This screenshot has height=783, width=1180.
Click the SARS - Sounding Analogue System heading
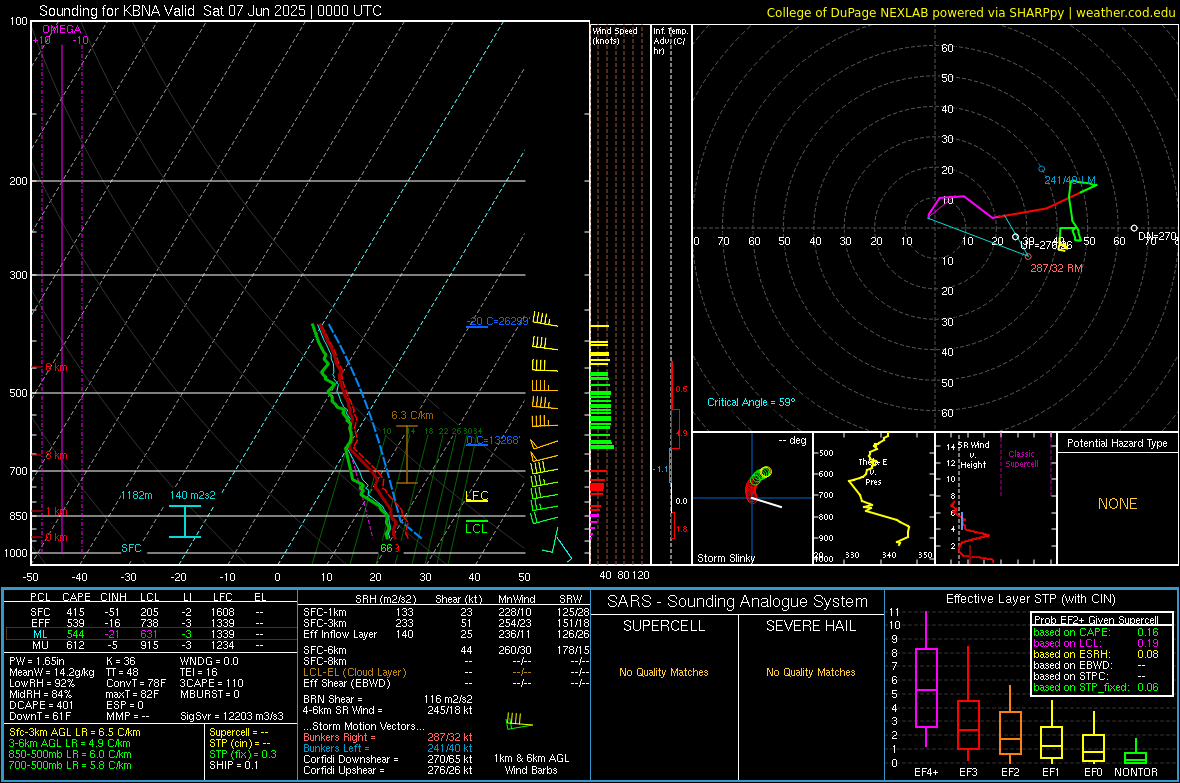pos(737,601)
